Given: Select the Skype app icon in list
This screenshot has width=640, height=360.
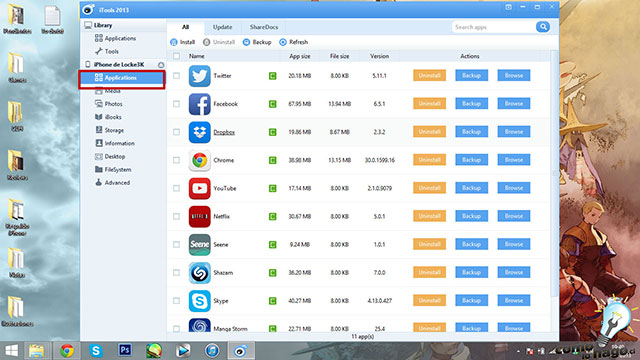Looking at the screenshot, I should pos(200,301).
